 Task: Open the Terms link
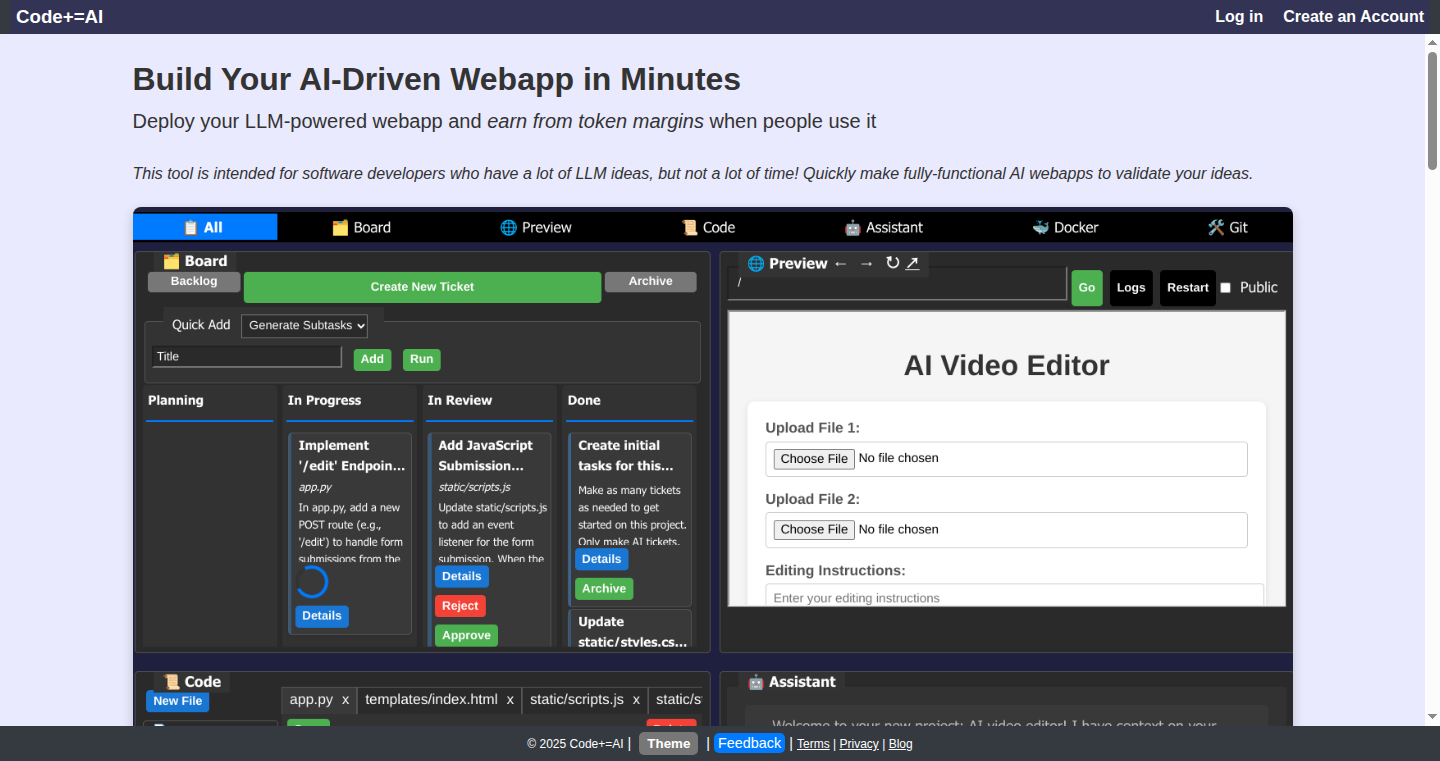pyautogui.click(x=813, y=744)
